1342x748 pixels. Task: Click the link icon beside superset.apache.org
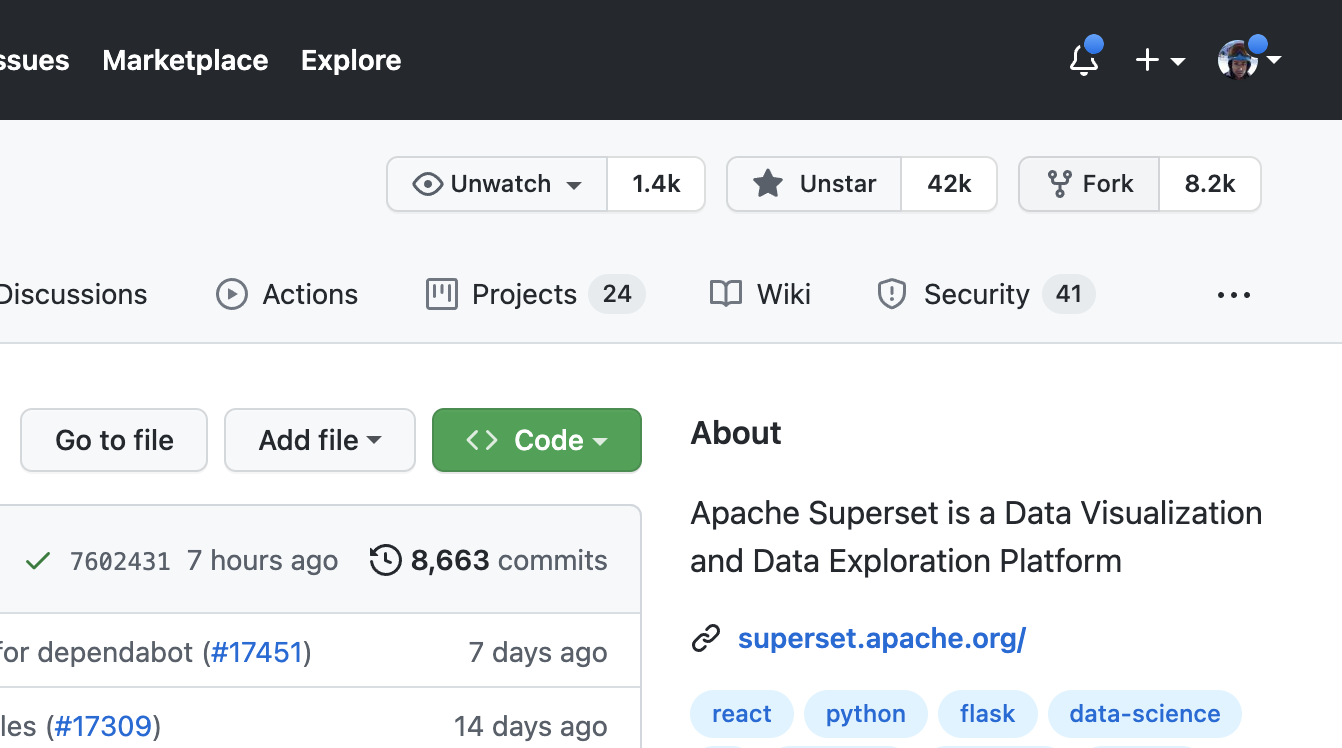[706, 638]
